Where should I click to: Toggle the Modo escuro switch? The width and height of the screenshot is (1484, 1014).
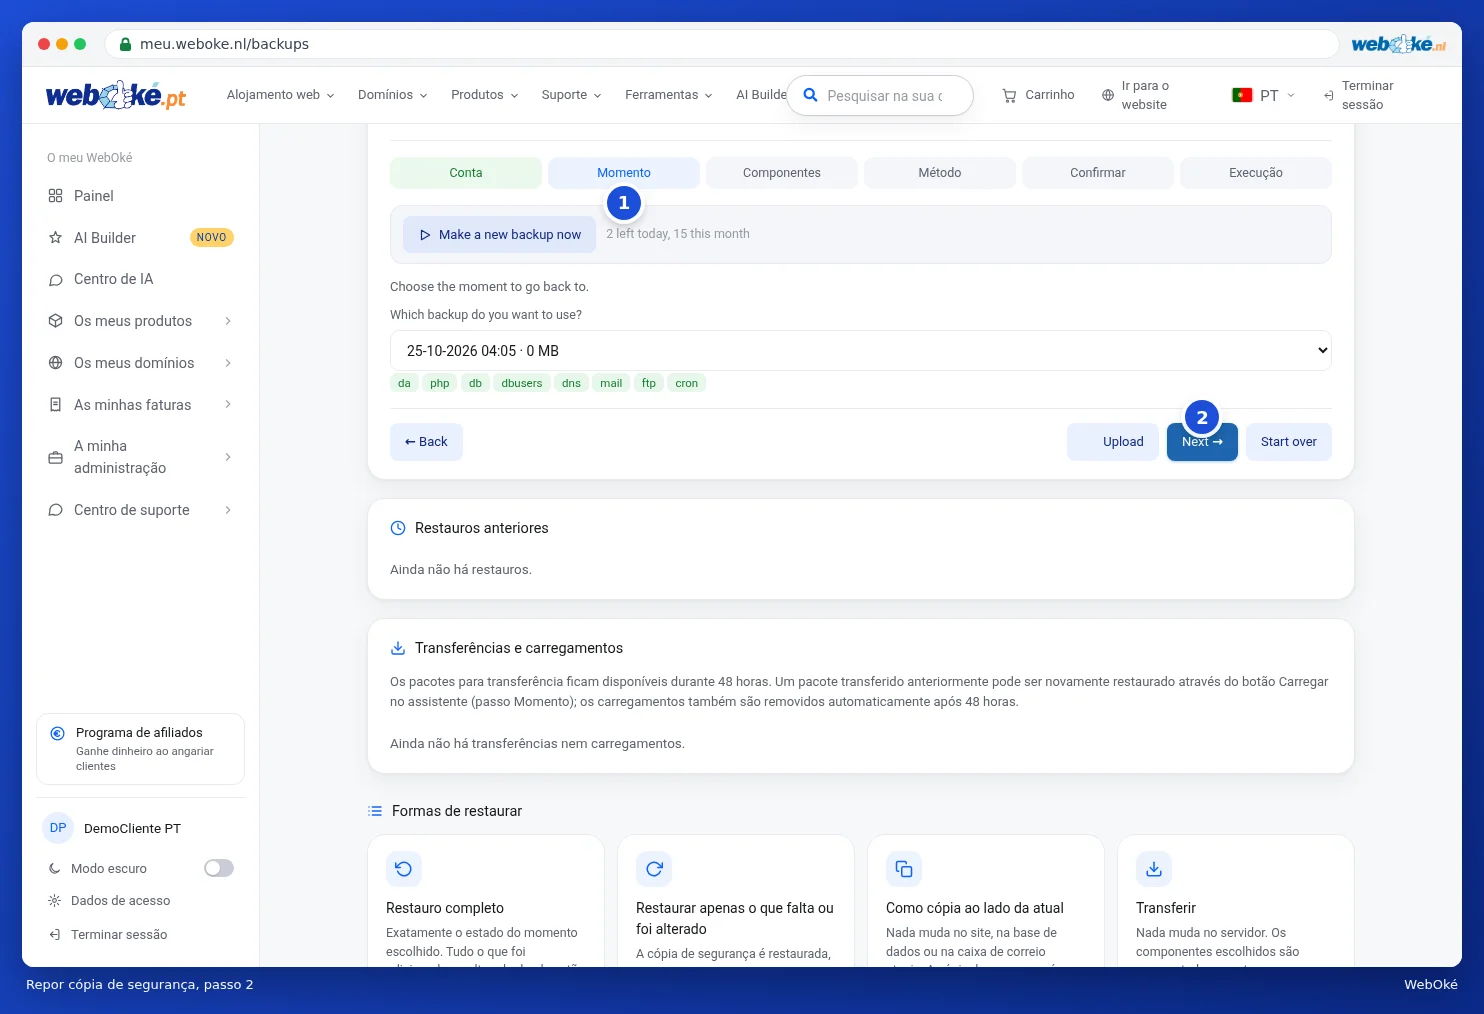[x=219, y=868]
